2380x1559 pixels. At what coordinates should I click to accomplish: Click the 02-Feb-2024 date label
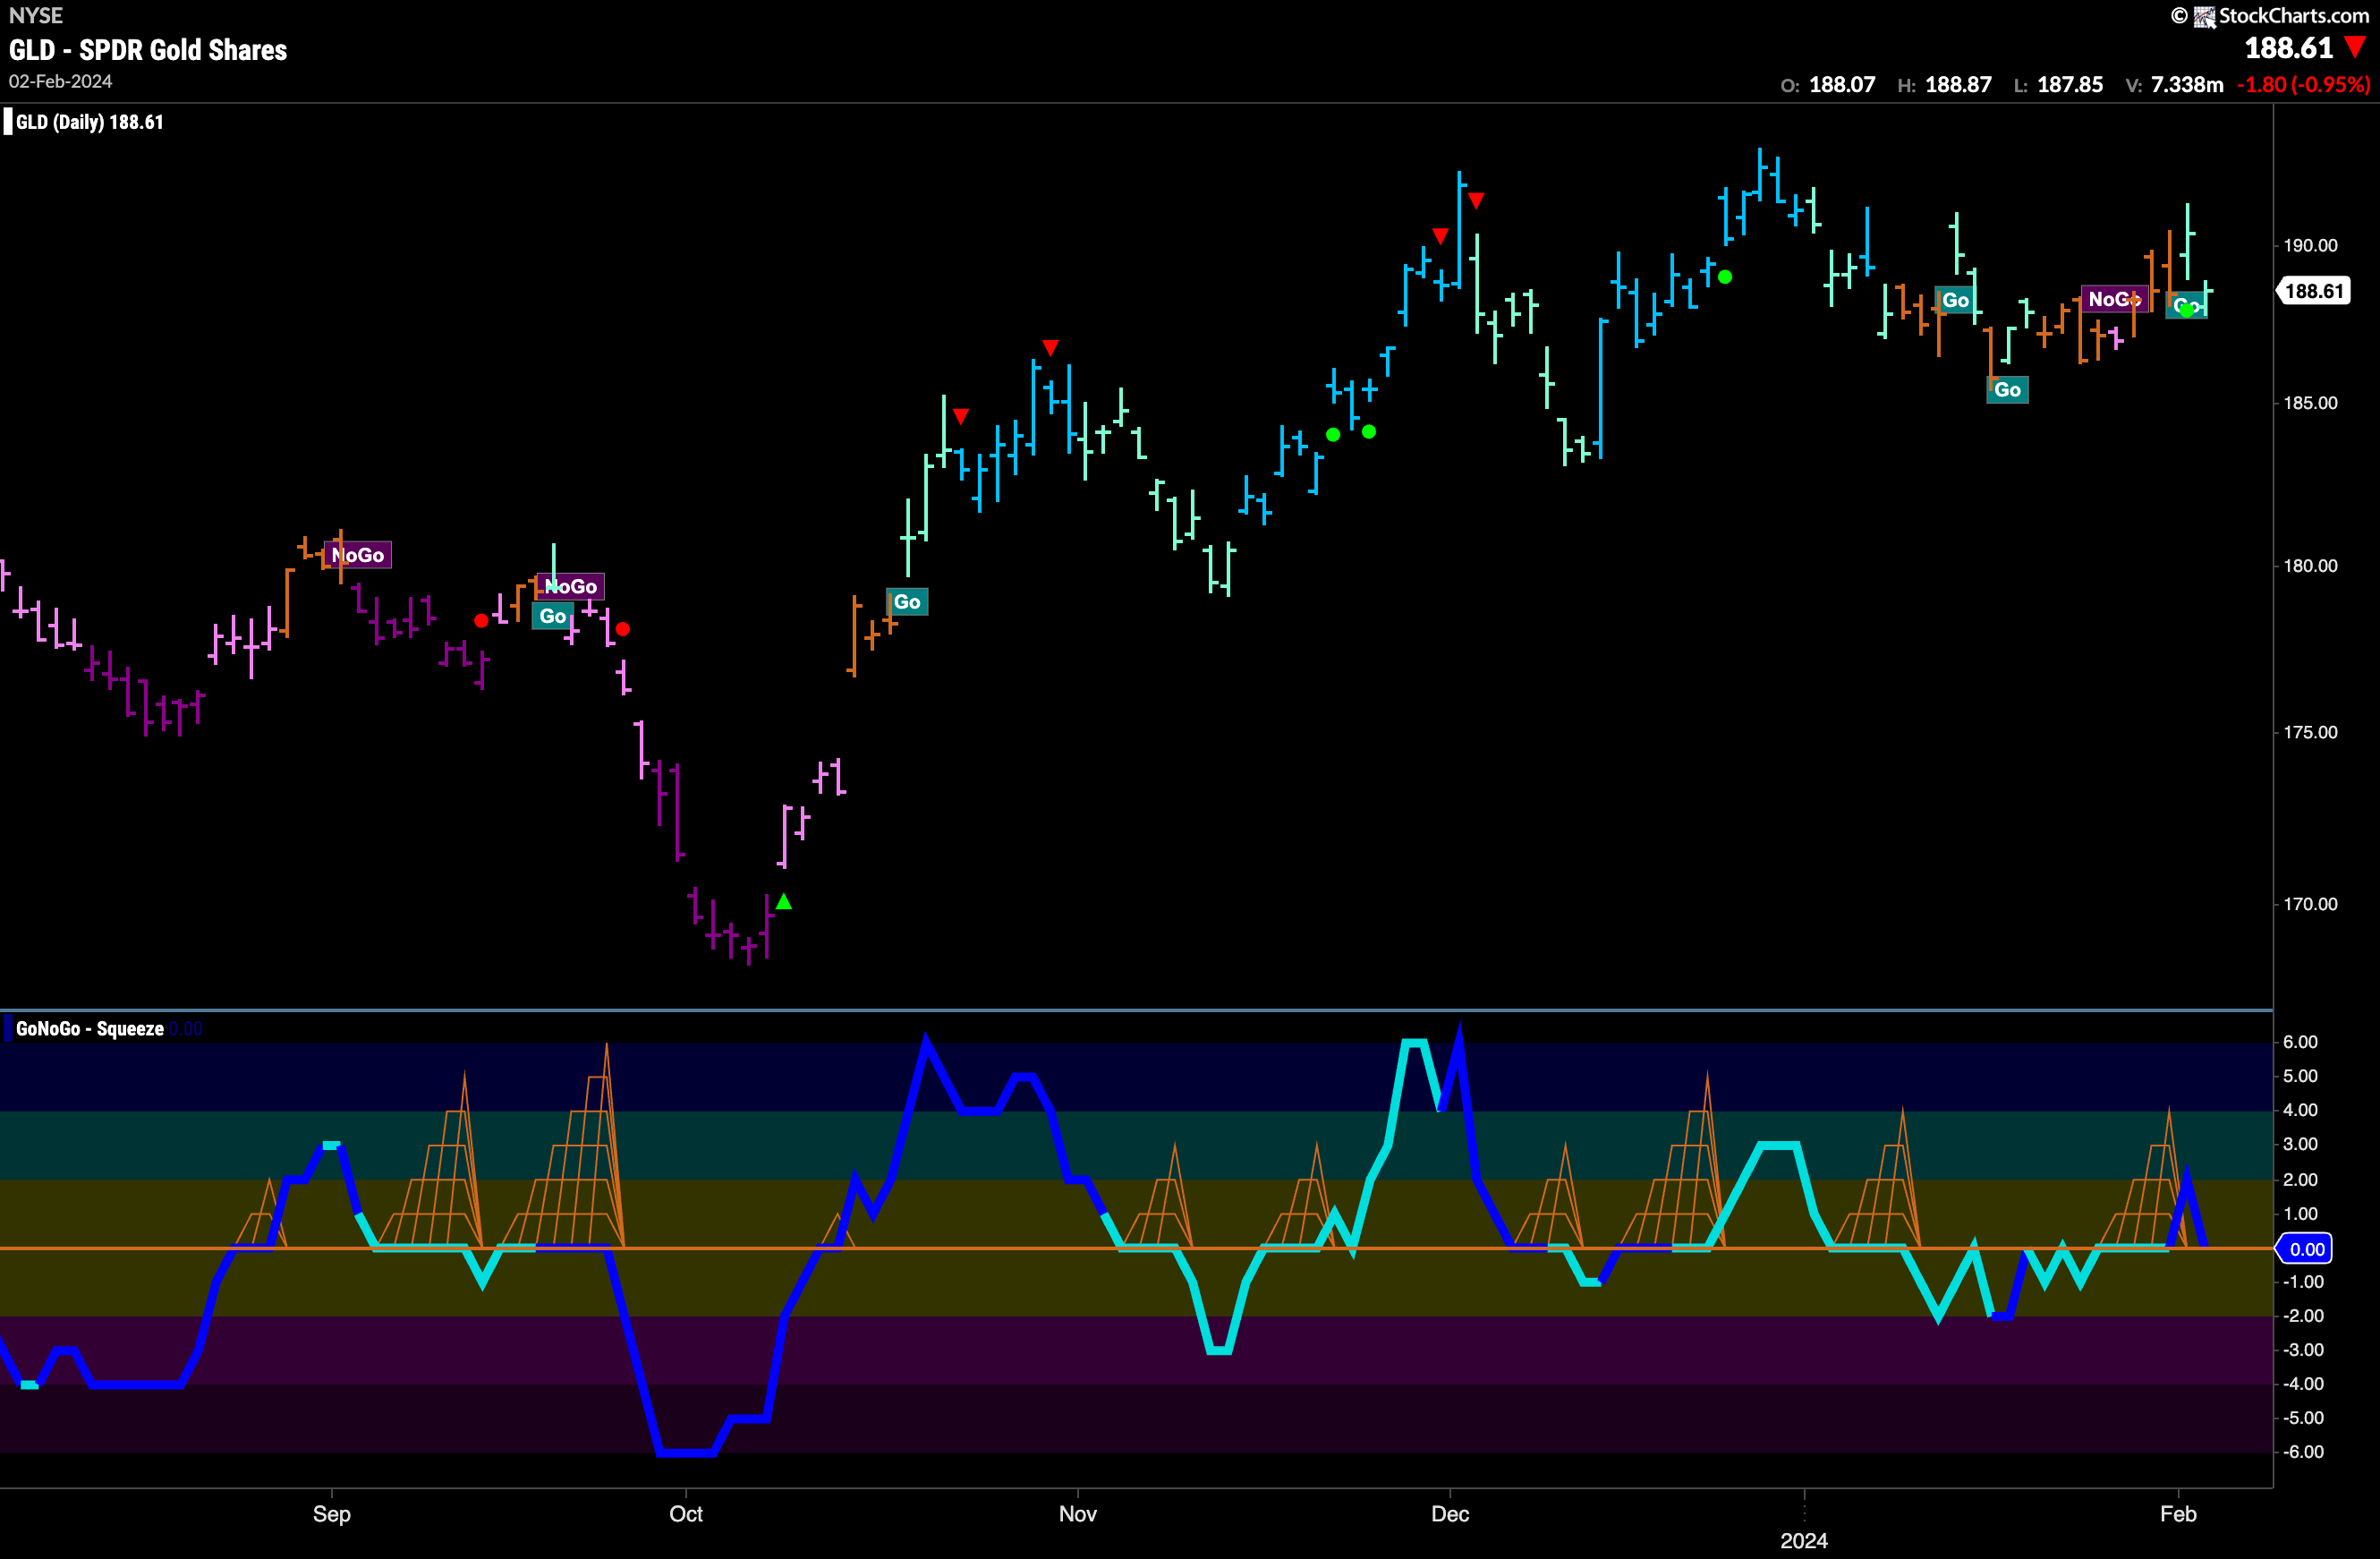tap(60, 81)
